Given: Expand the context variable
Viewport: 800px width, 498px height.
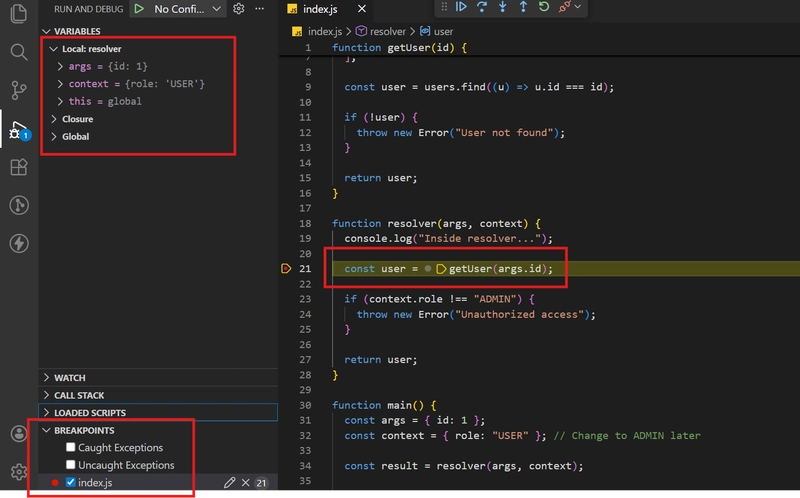Looking at the screenshot, I should pos(60,84).
